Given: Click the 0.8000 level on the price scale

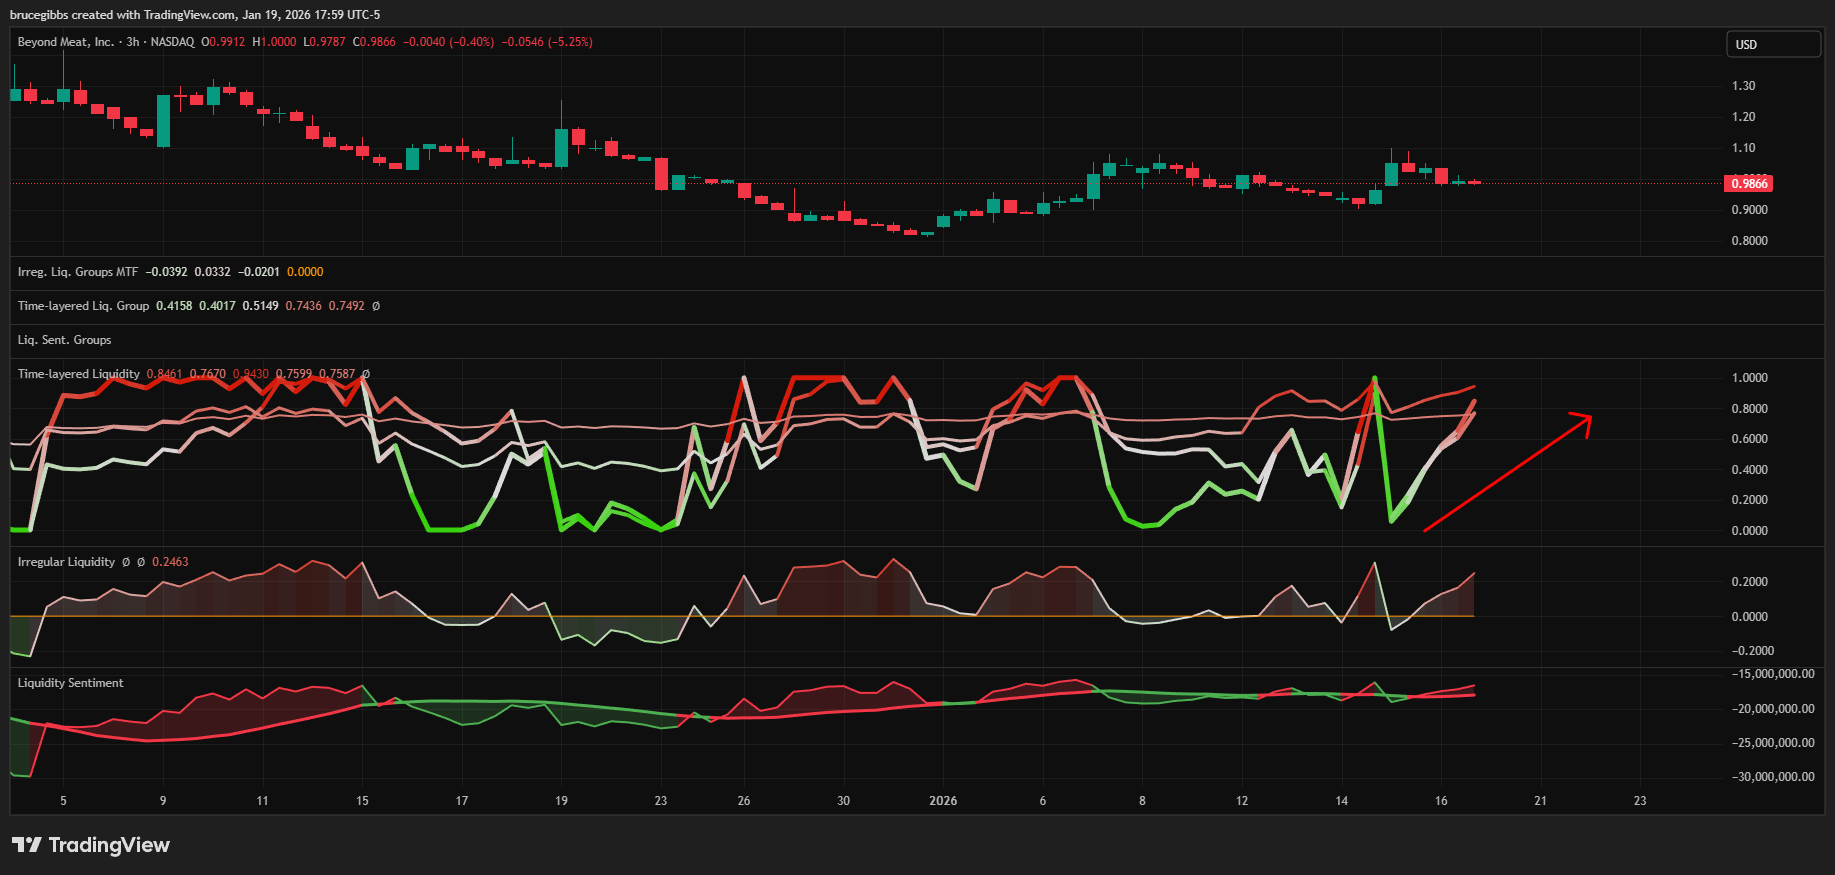Looking at the screenshot, I should pyautogui.click(x=1749, y=241).
